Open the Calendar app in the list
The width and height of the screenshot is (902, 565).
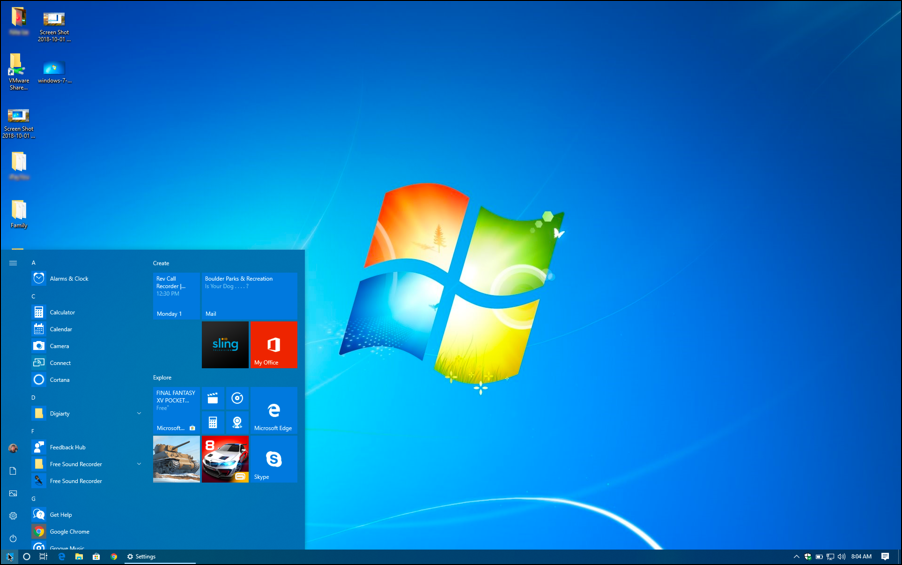point(86,329)
